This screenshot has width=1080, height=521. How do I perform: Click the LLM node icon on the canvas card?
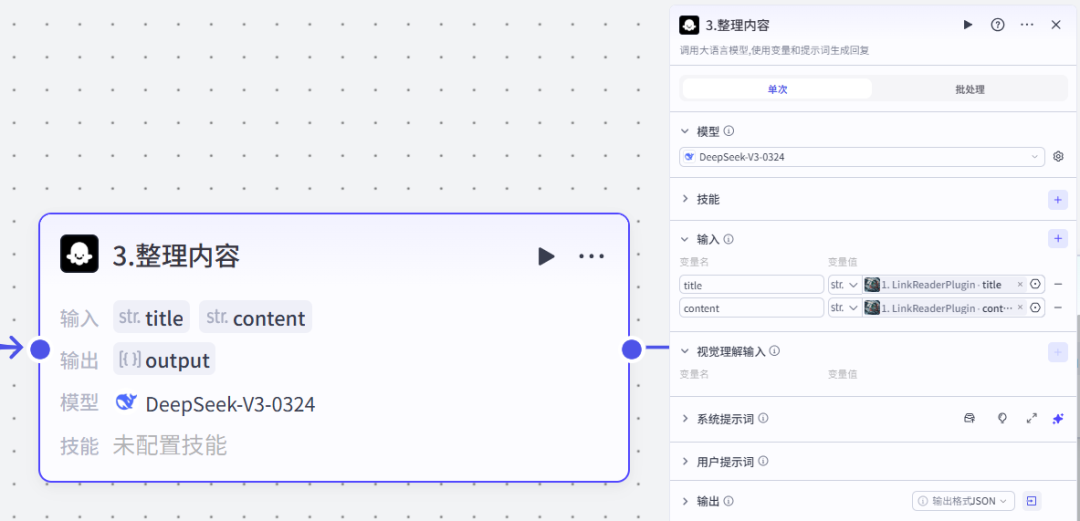click(79, 254)
